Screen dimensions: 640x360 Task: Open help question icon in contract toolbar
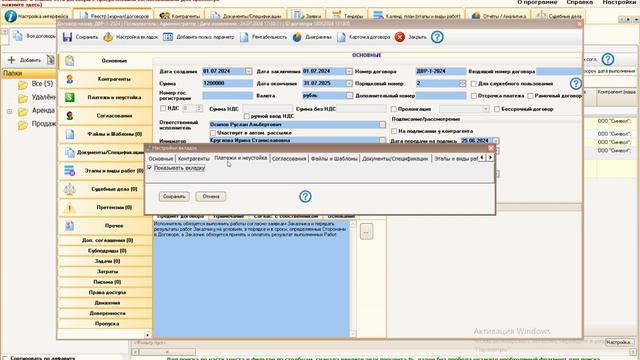[437, 37]
